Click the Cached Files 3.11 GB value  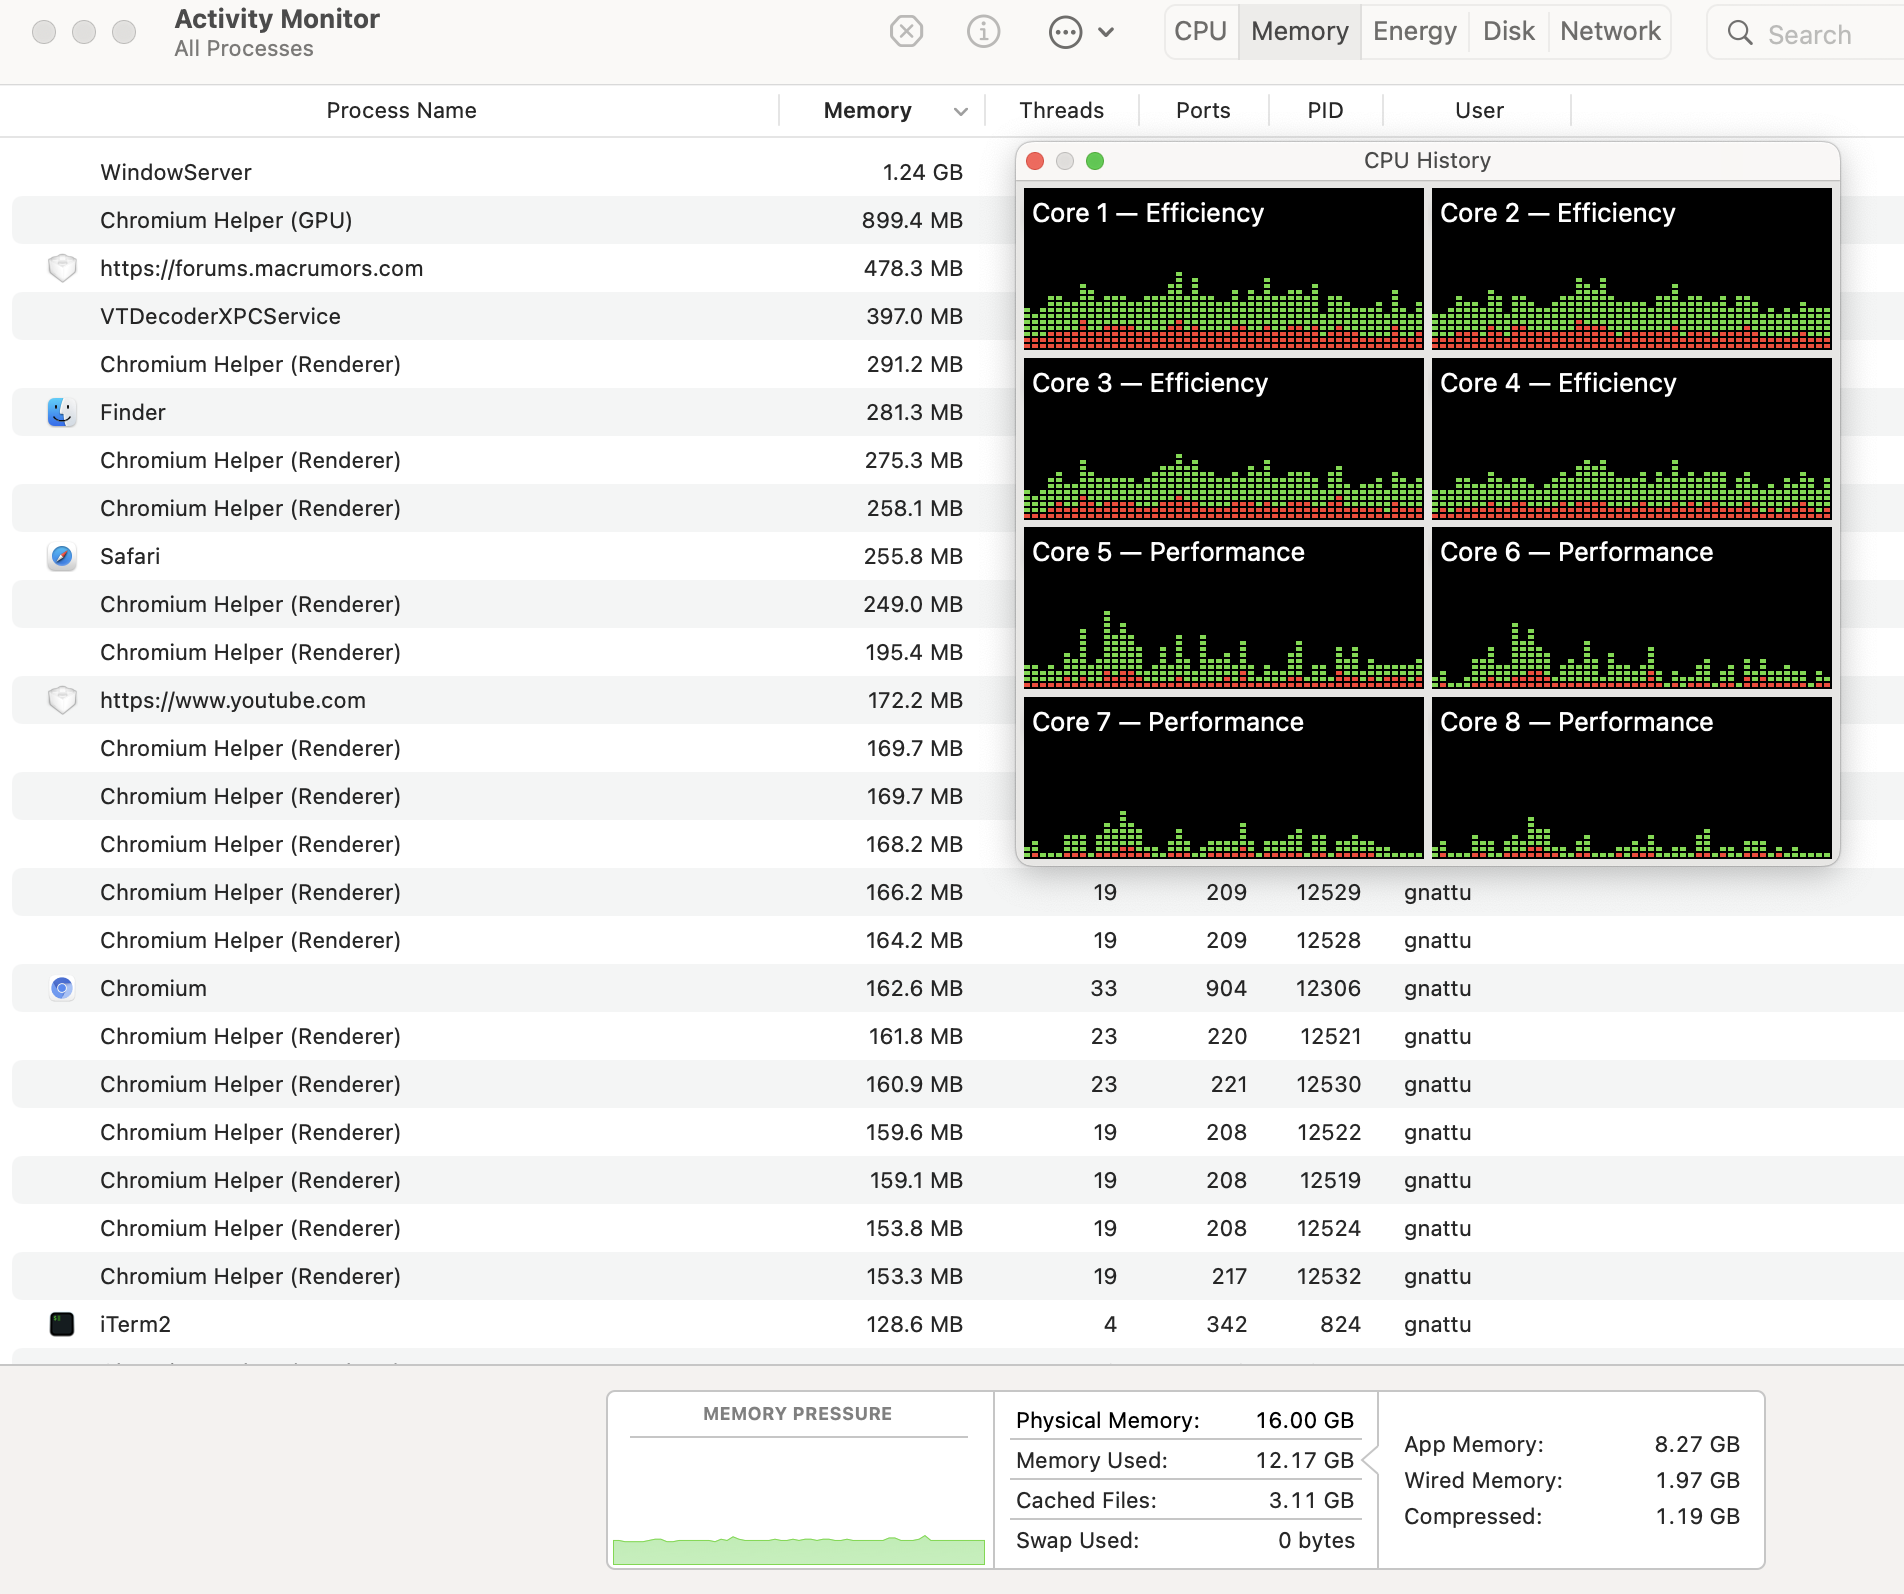click(1311, 1500)
